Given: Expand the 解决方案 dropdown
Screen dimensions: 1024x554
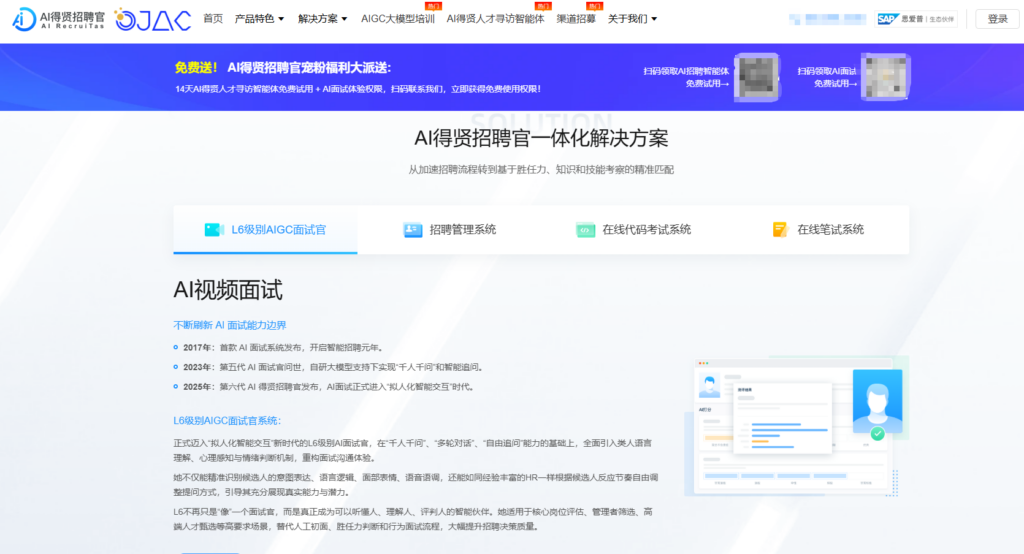Looking at the screenshot, I should click(323, 19).
